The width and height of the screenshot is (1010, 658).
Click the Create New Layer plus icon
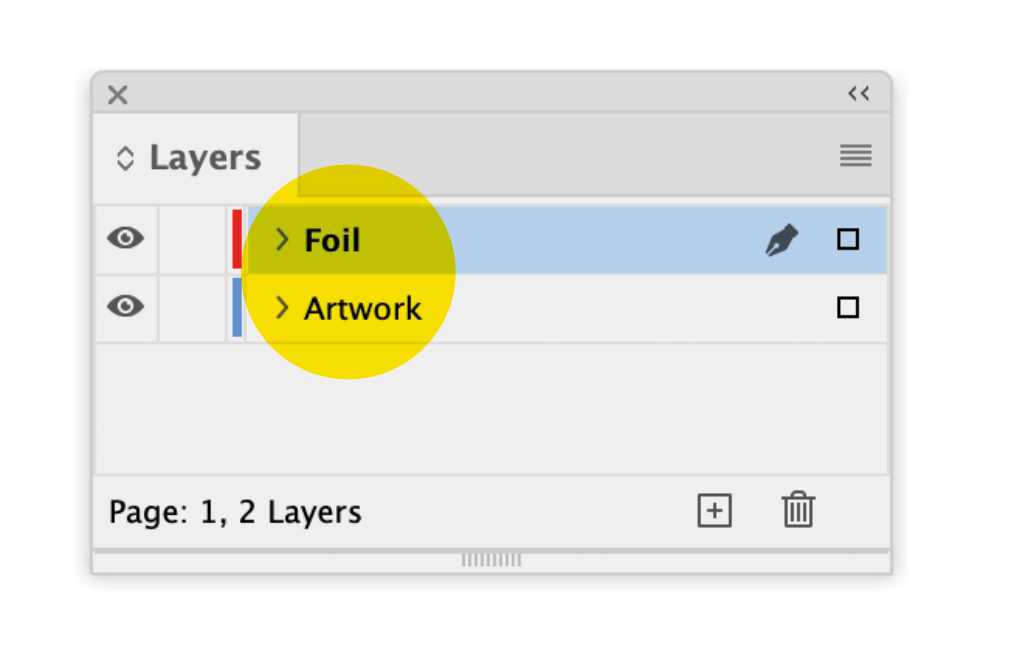click(714, 511)
